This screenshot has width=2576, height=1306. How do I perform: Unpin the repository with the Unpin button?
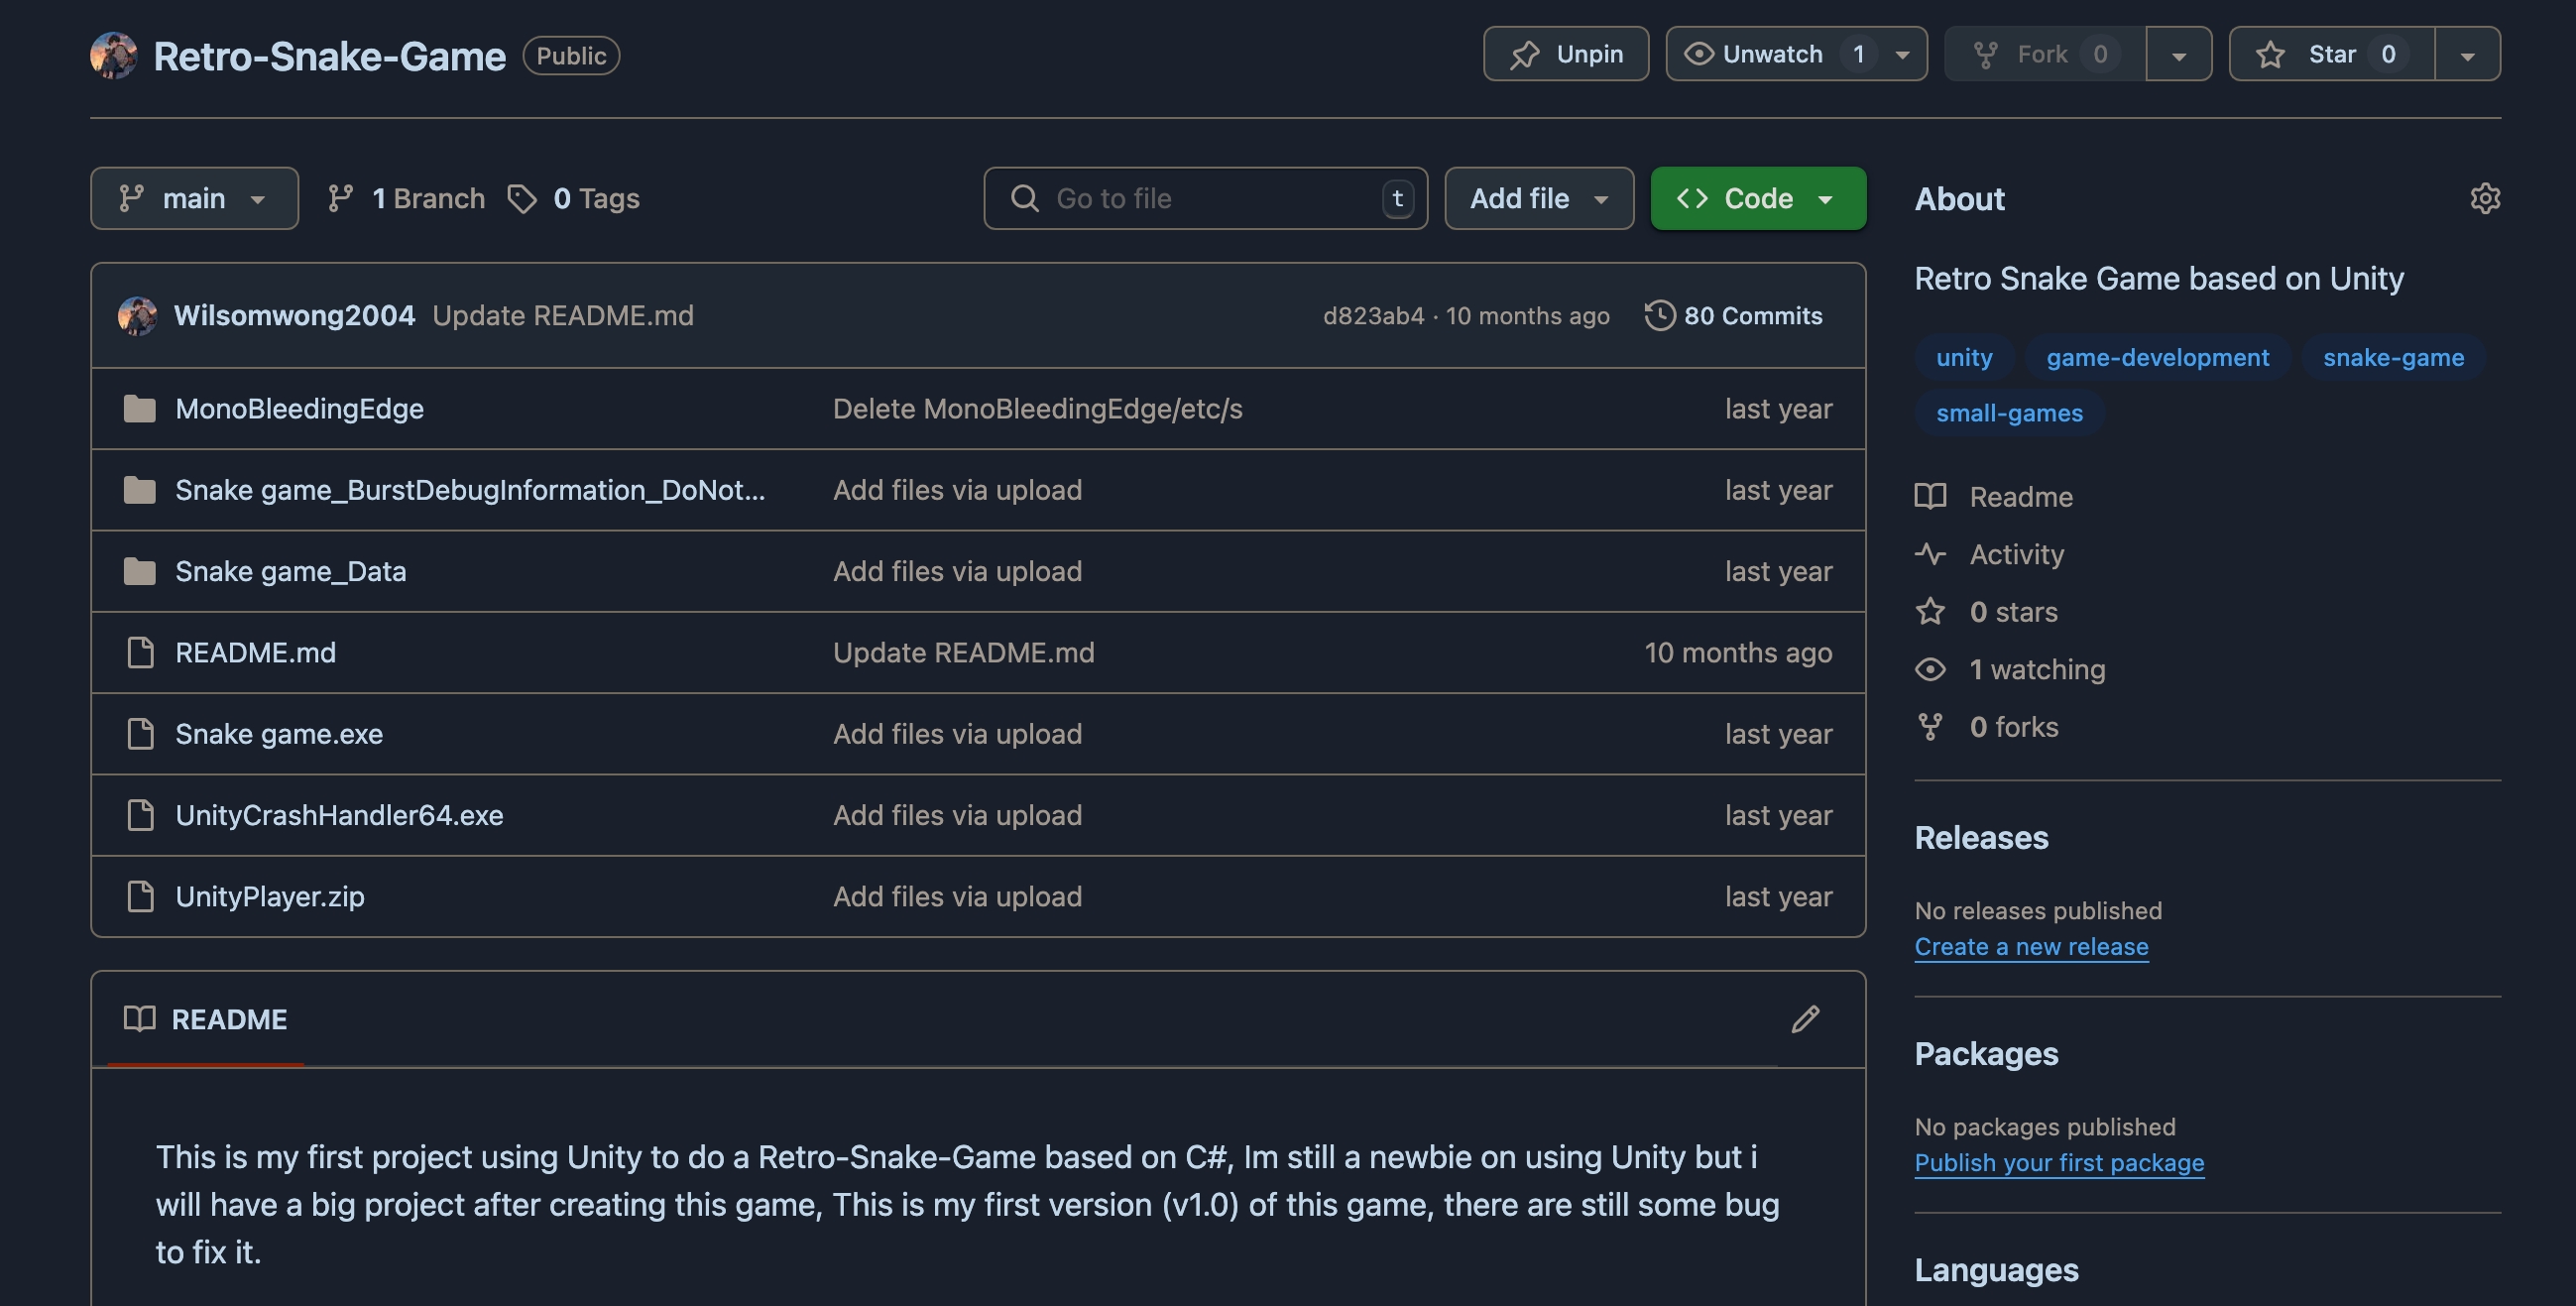pos(1565,54)
